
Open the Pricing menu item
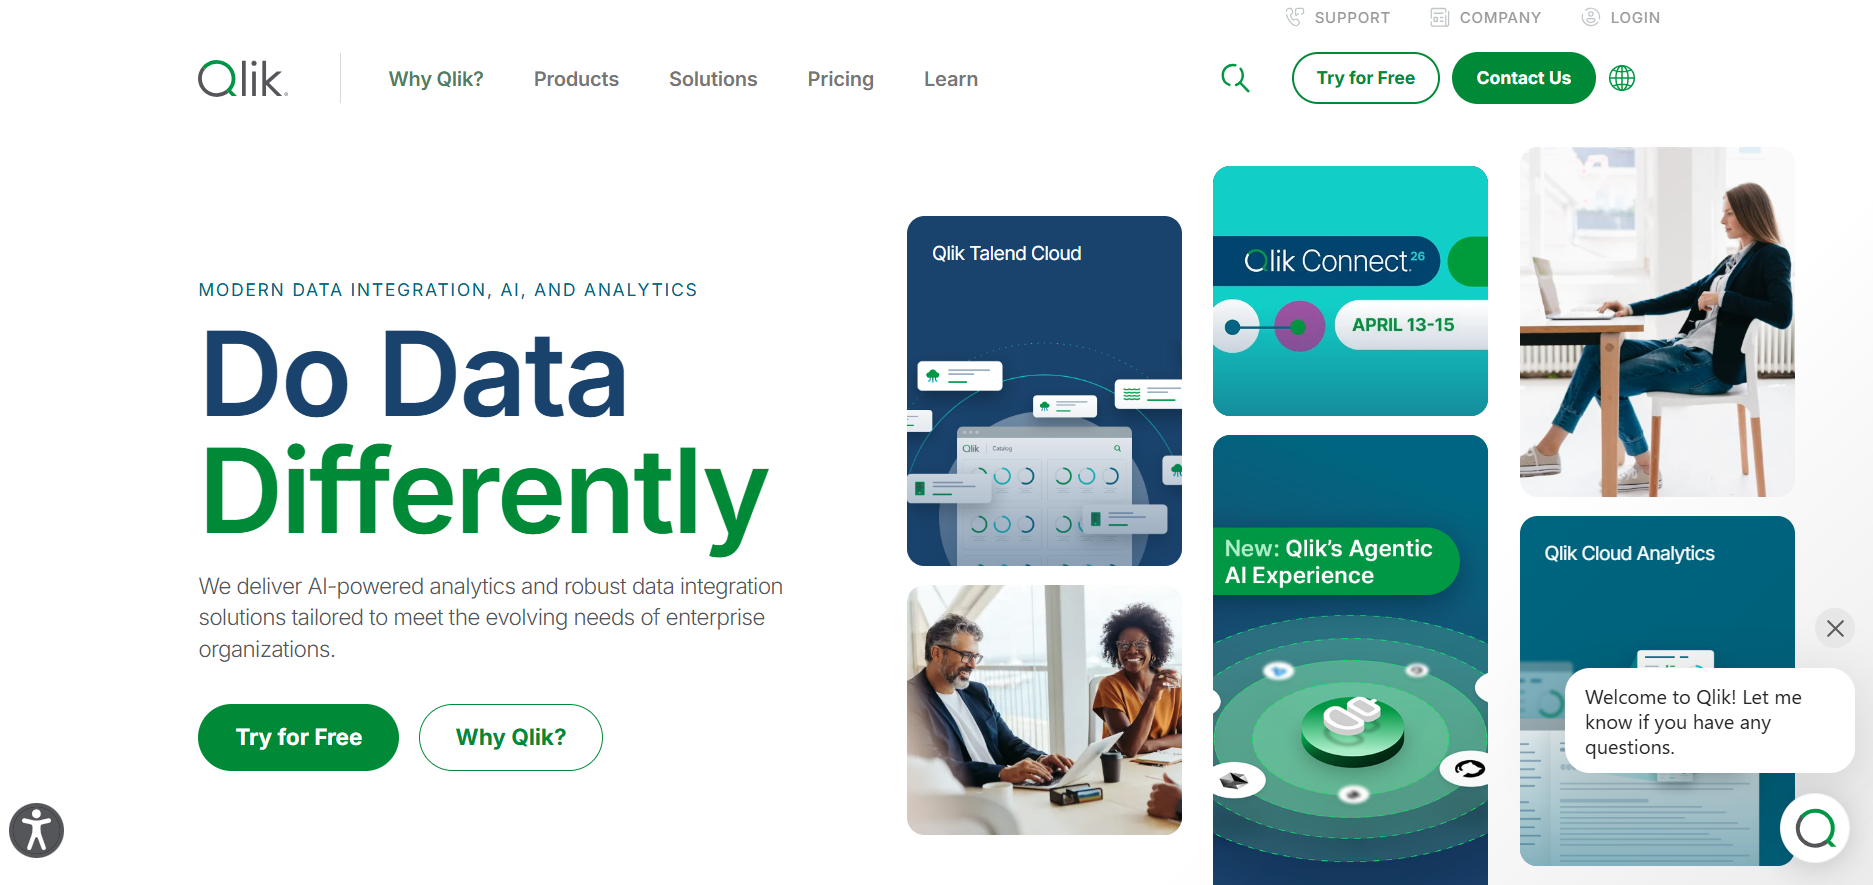(841, 79)
